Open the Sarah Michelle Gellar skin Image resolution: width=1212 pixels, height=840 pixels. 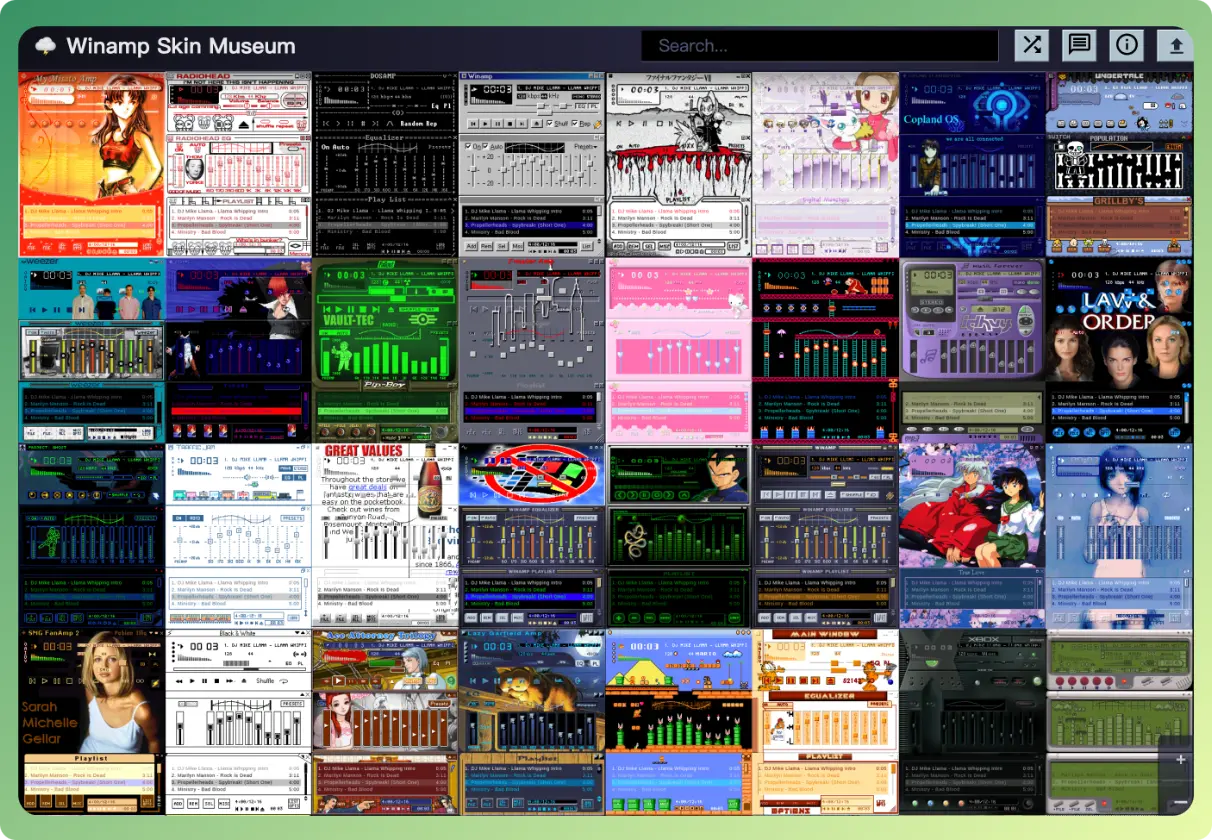pyautogui.click(x=91, y=721)
